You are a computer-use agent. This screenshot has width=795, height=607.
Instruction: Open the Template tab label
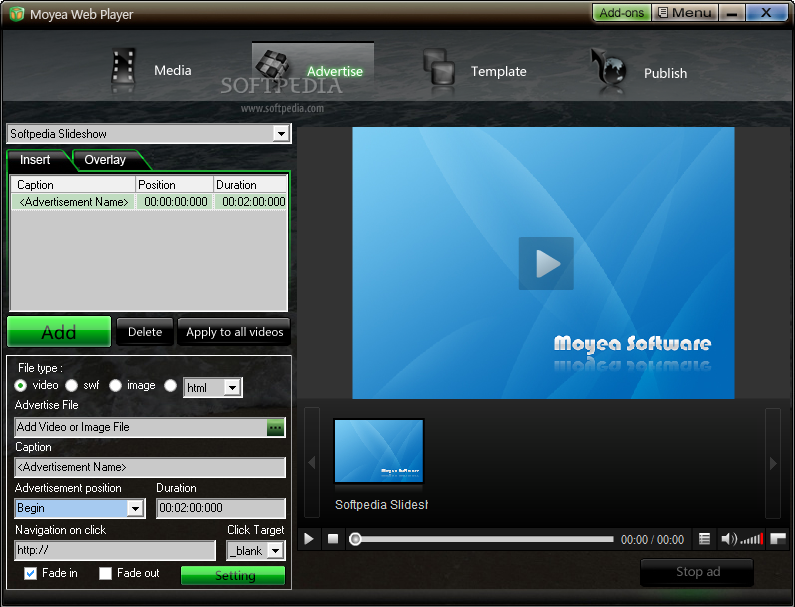click(x=498, y=72)
